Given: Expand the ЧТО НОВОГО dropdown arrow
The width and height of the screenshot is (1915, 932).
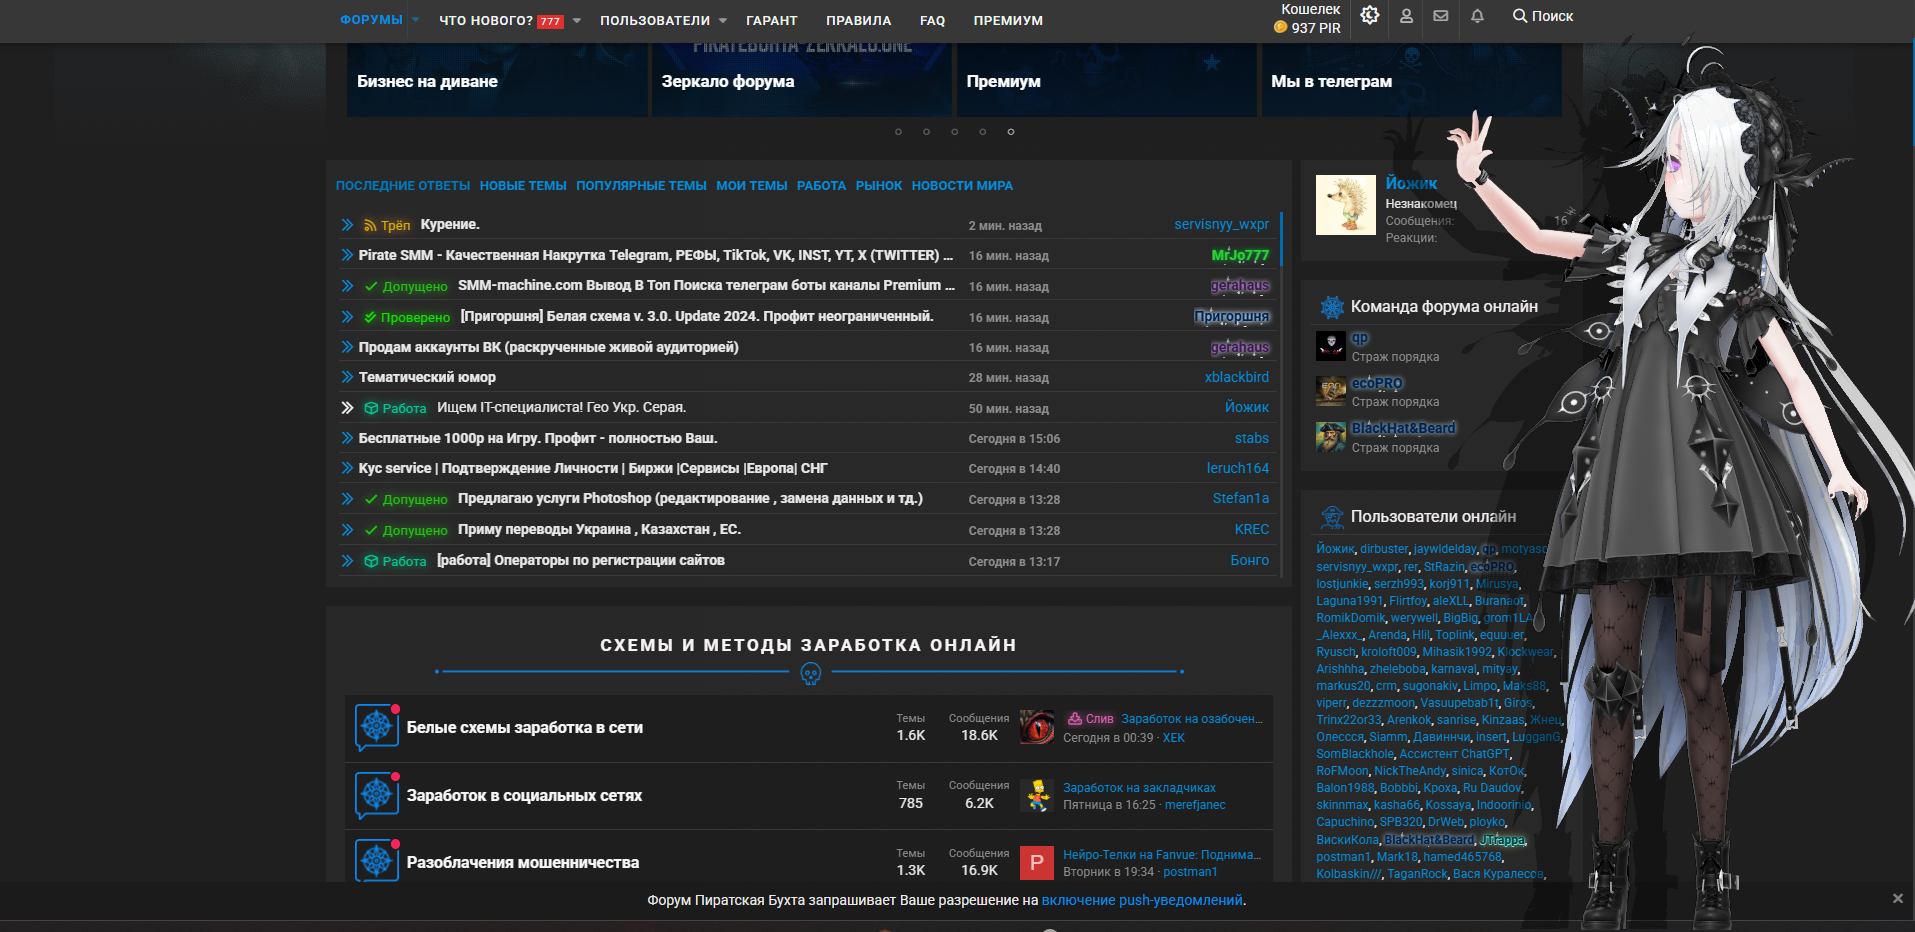Looking at the screenshot, I should pos(576,21).
